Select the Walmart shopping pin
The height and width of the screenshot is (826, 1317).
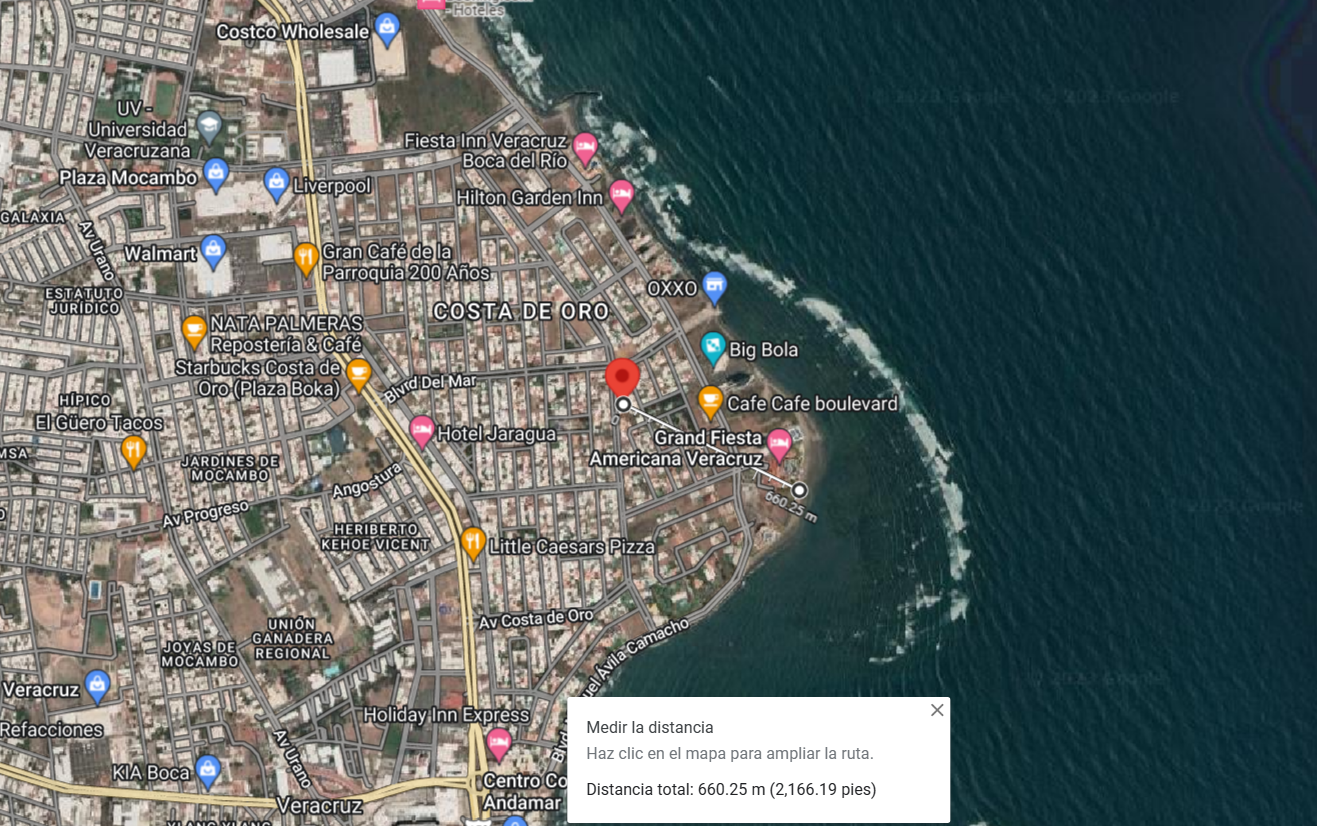213,251
